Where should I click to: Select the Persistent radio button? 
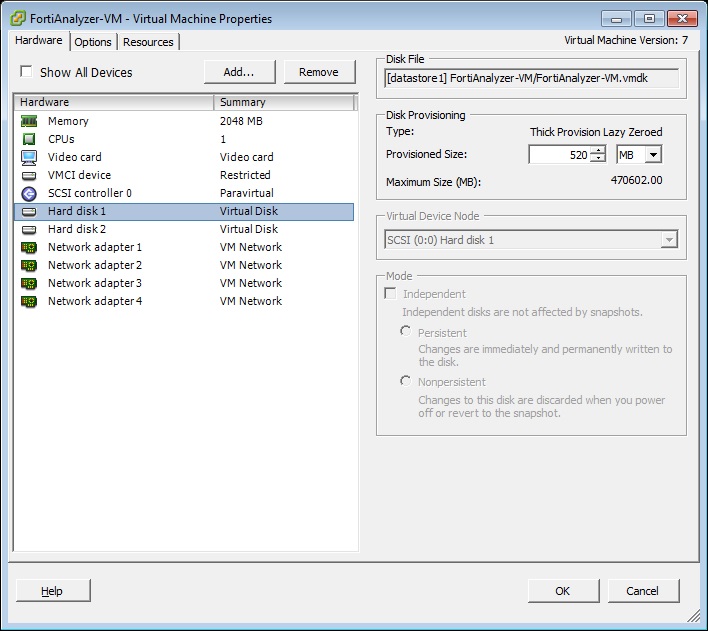405,332
